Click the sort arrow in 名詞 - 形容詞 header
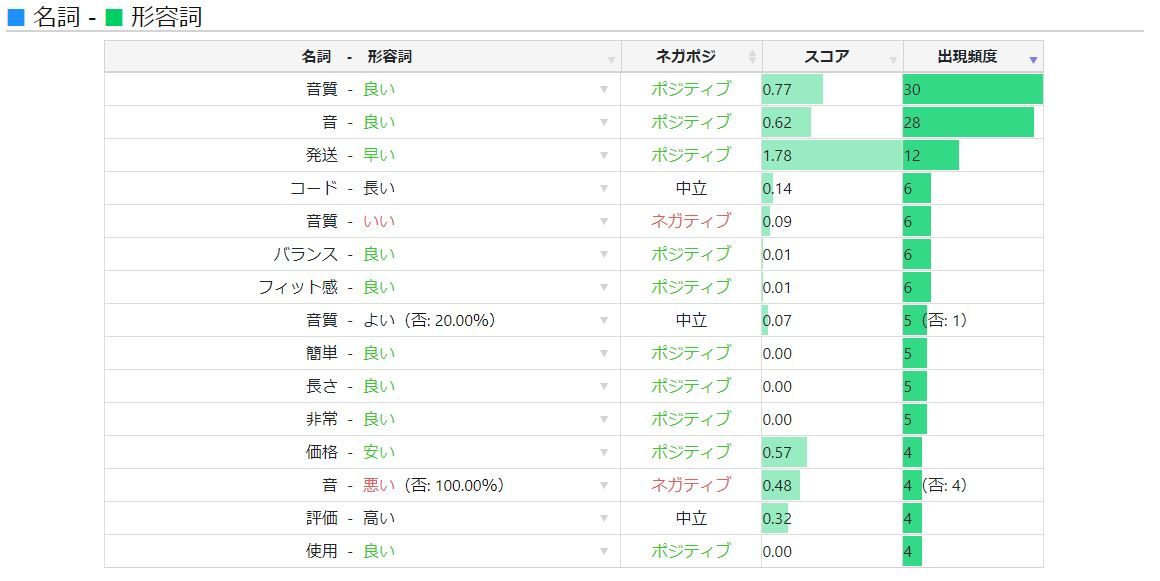This screenshot has width=1160, height=581. pyautogui.click(x=611, y=61)
